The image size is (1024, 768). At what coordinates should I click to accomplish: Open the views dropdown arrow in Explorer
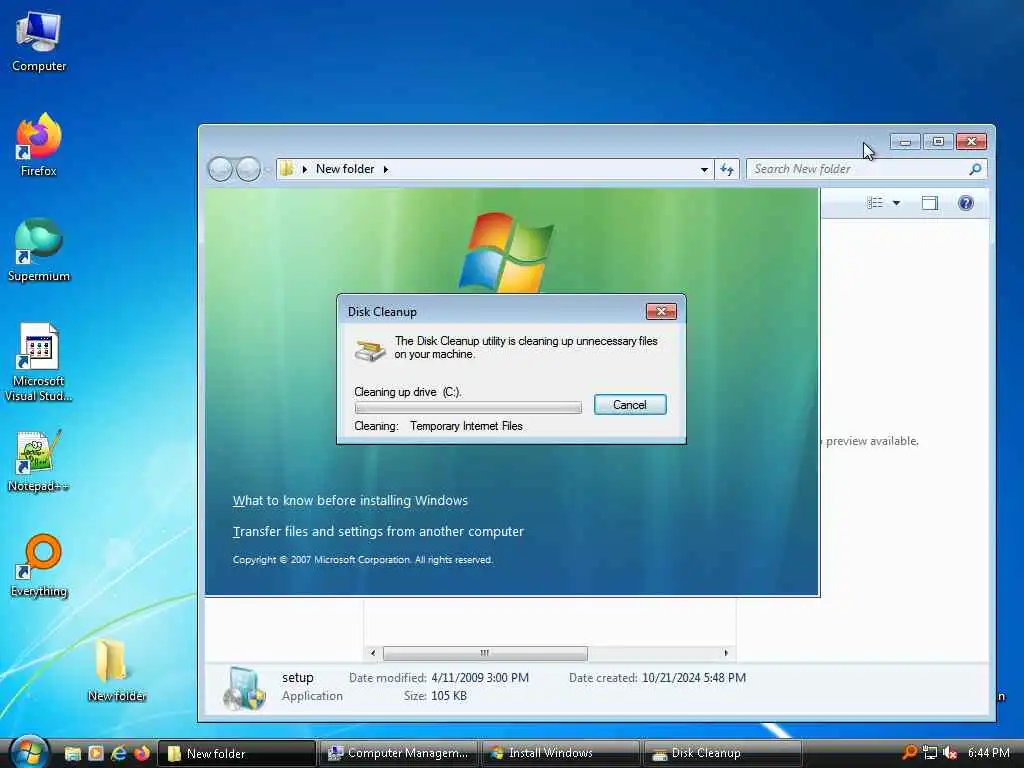click(x=896, y=203)
